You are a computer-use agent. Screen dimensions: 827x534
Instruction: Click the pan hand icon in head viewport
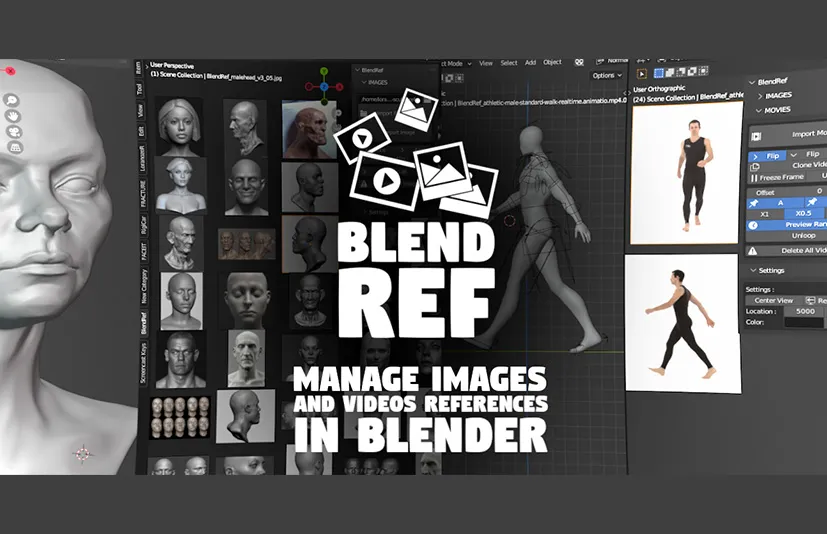click(13, 116)
